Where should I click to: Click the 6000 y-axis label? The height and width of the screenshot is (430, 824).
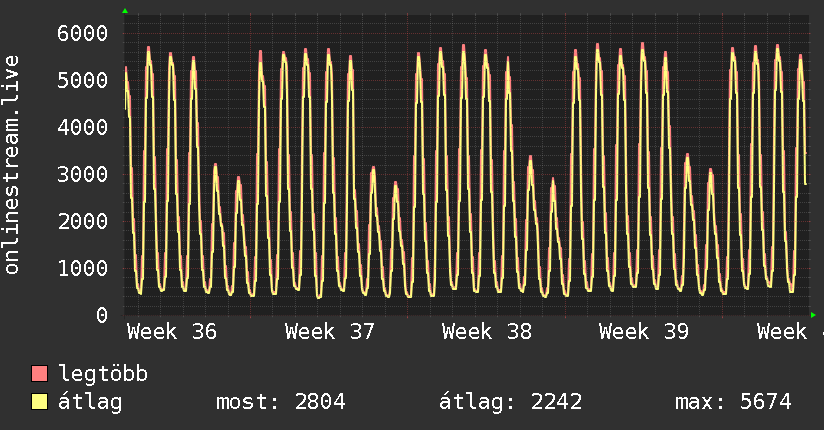pos(83,34)
